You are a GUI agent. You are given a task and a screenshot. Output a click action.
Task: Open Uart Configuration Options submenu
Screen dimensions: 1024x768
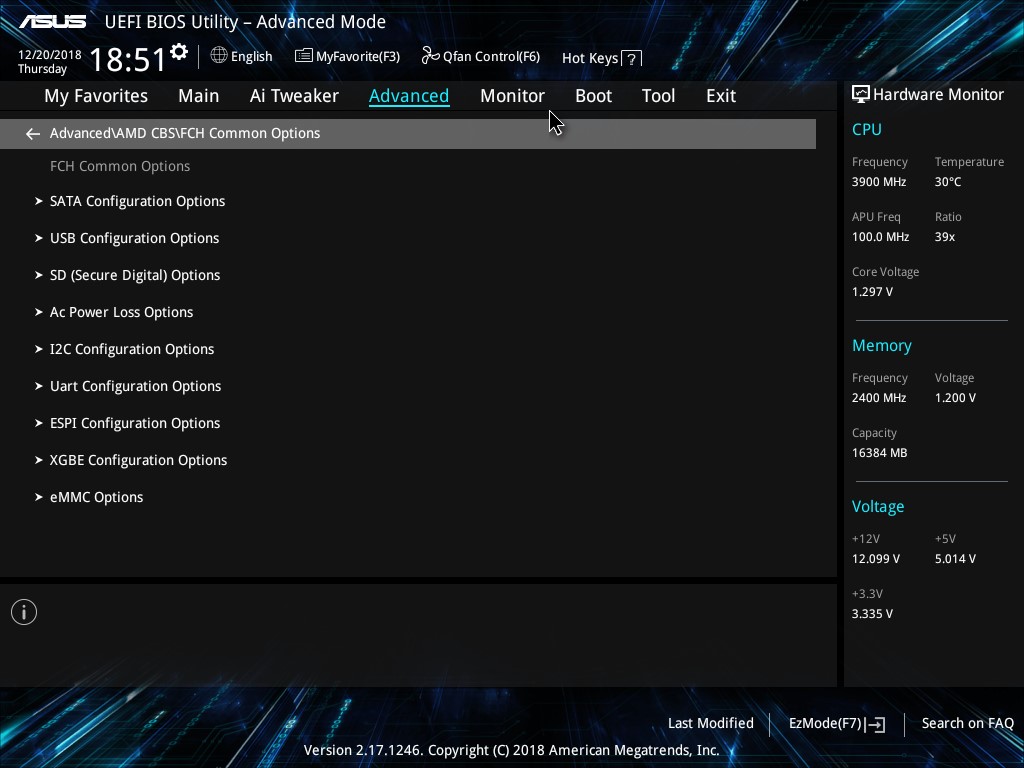(x=136, y=387)
